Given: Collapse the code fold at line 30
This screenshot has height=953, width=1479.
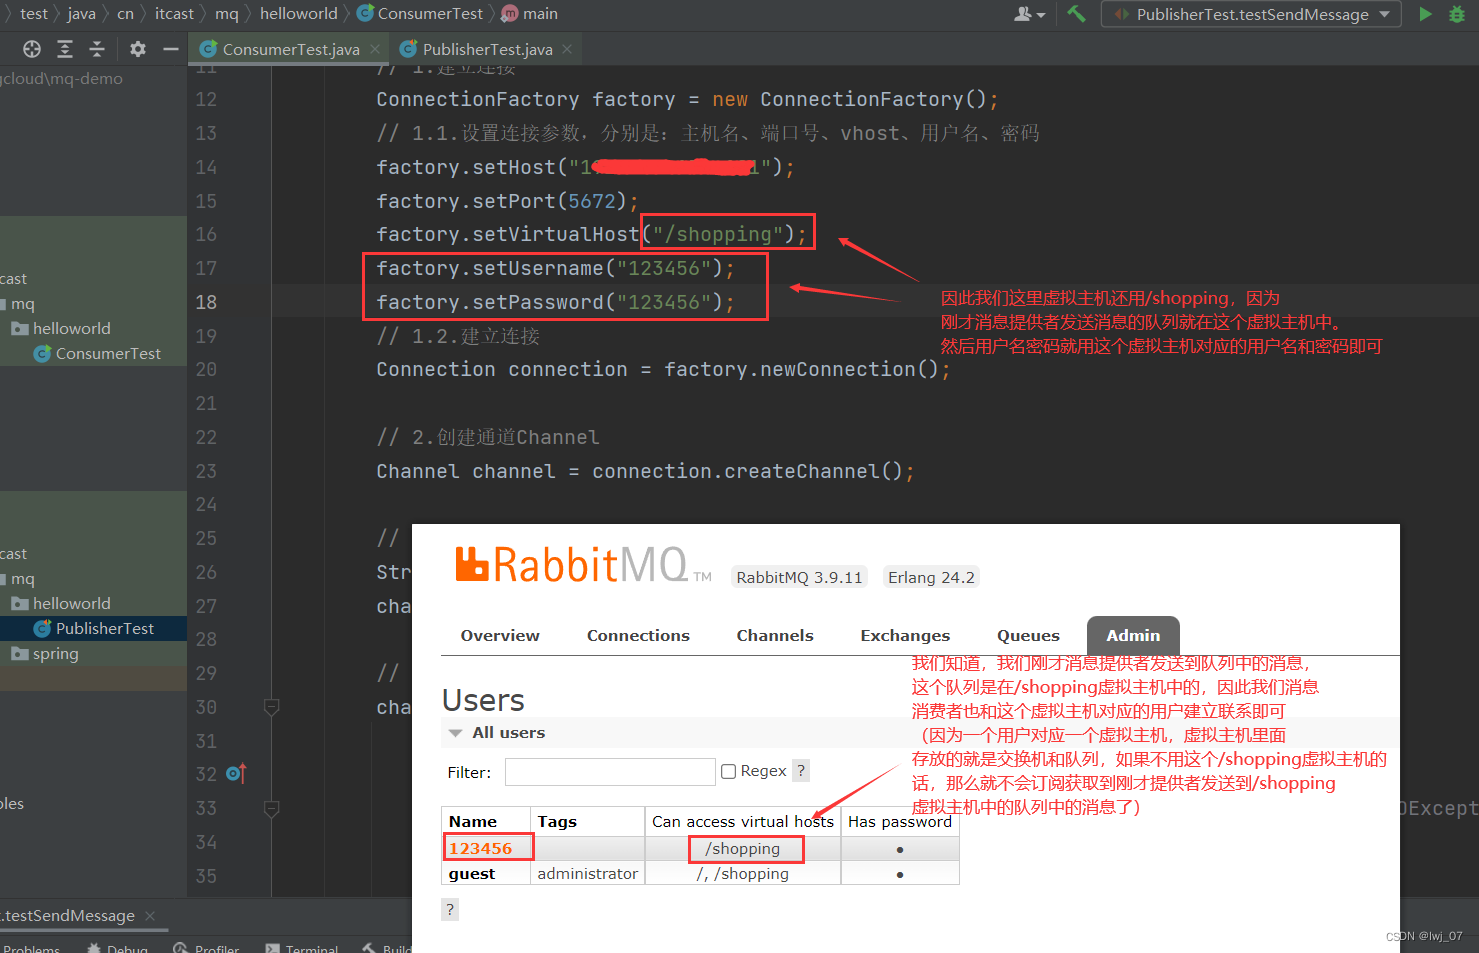Looking at the screenshot, I should (271, 707).
